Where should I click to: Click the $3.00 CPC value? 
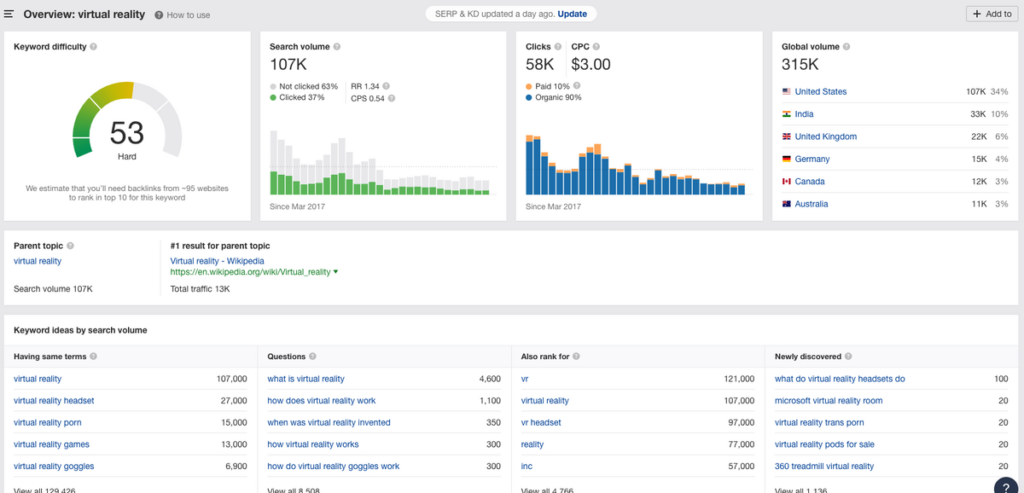click(x=591, y=65)
